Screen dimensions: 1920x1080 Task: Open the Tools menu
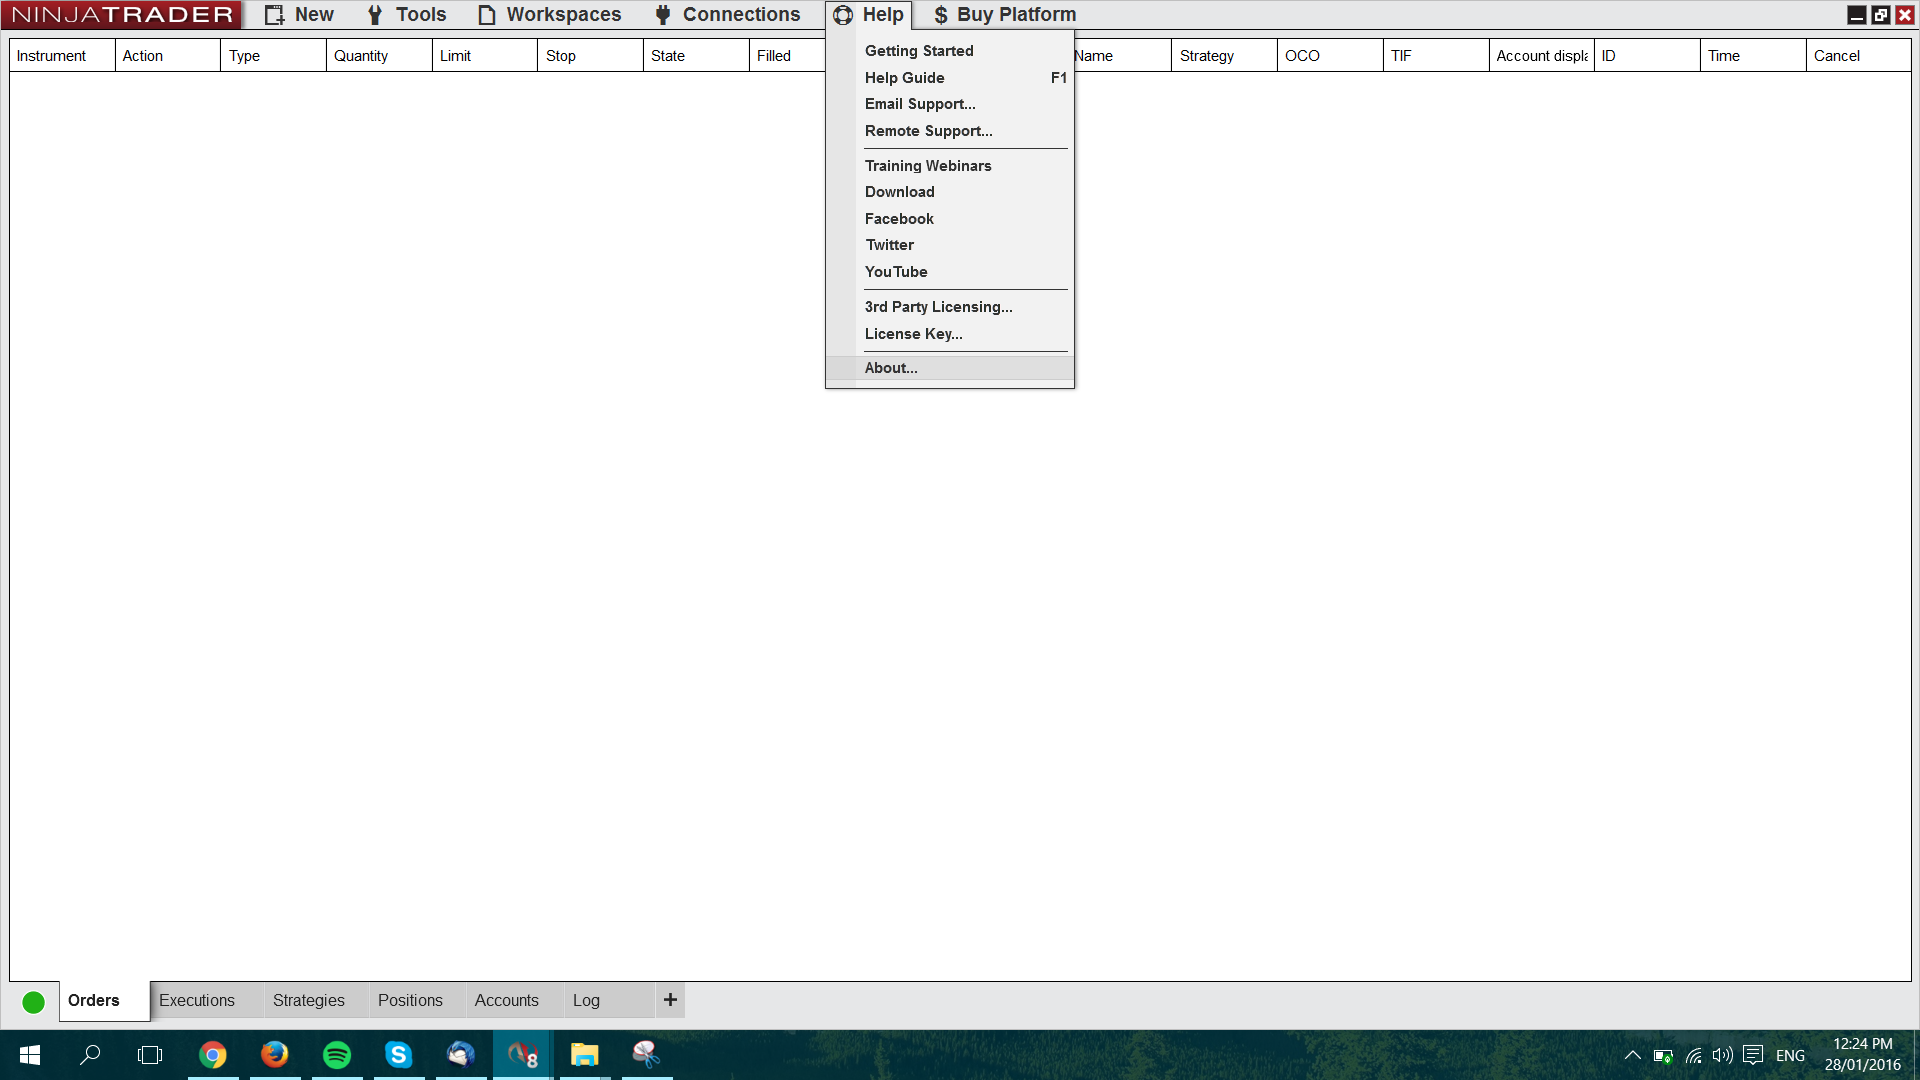(x=406, y=15)
